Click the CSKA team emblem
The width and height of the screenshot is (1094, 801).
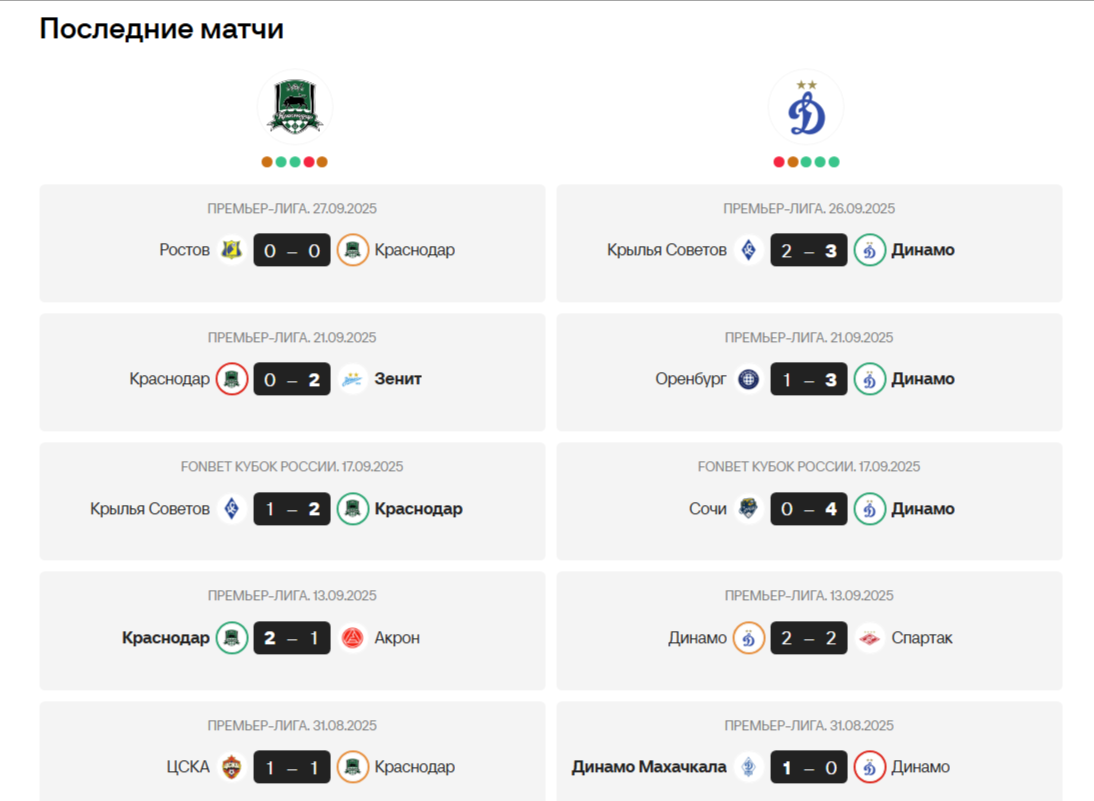tap(232, 768)
